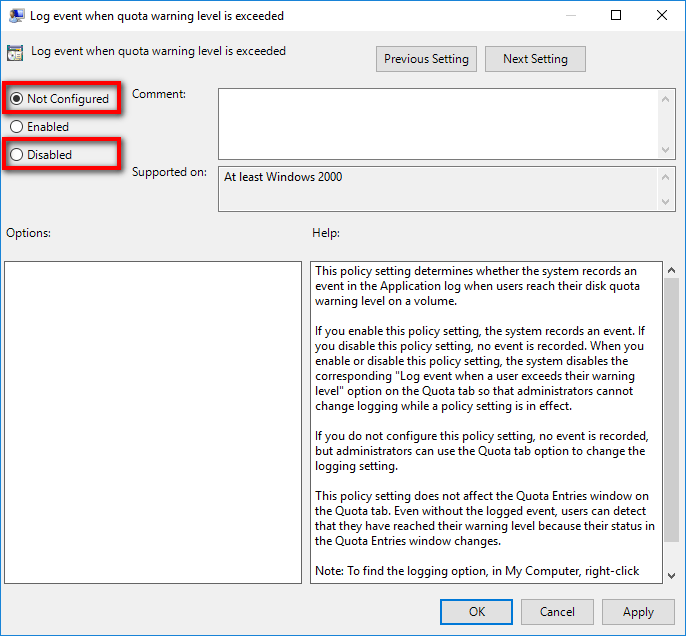Click the 'Supported on:' label
686x636 pixels.
169,172
